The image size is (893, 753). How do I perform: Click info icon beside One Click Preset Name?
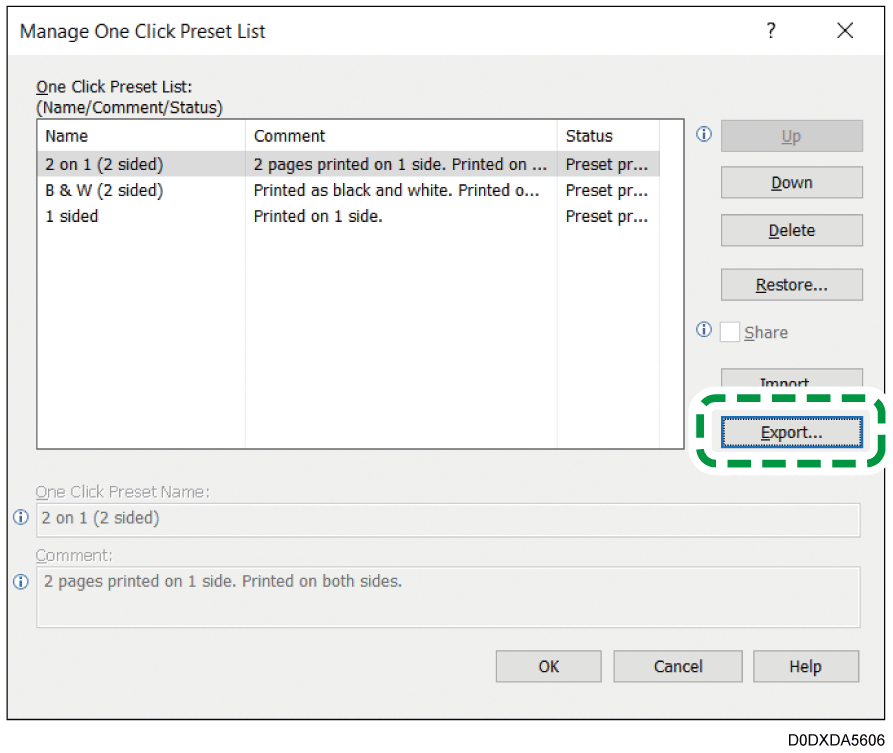[20, 518]
